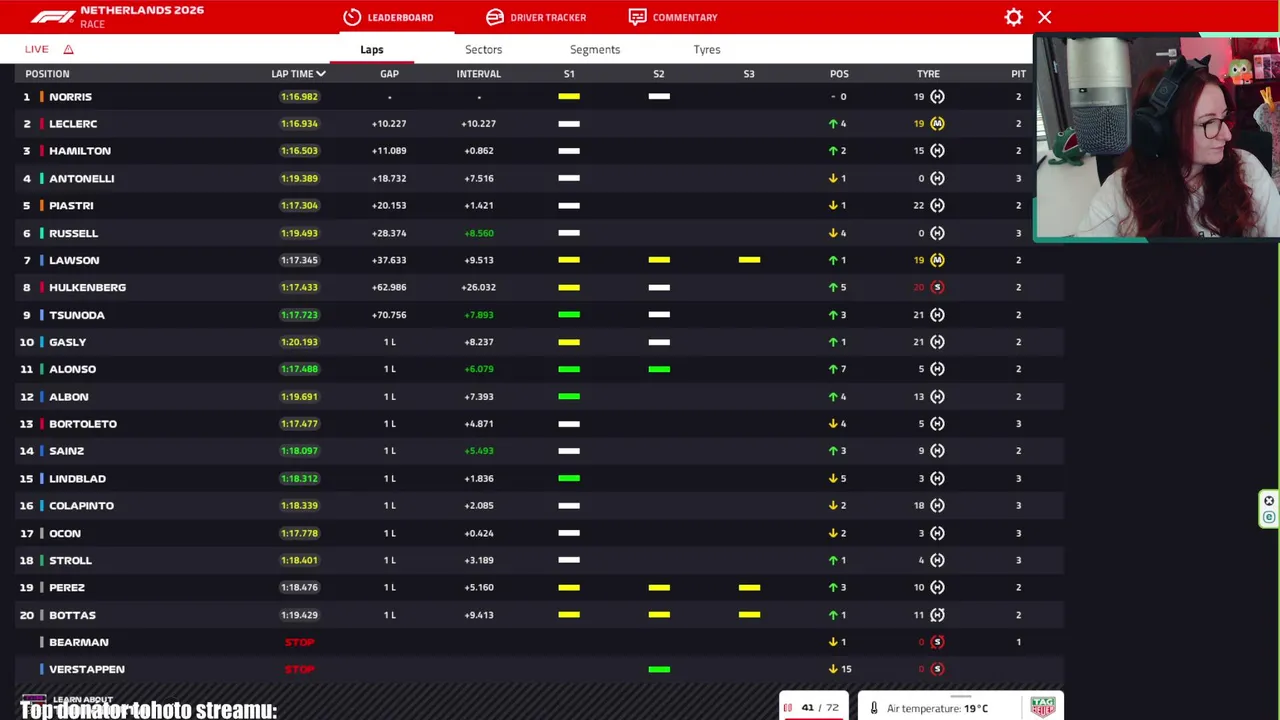The image size is (1280, 720).
Task: Select driver HAMILTON in the leaderboard
Action: (x=80, y=151)
